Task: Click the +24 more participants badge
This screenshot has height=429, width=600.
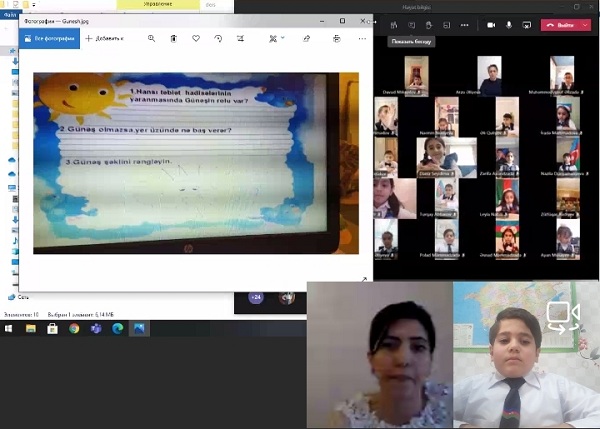Action: [x=256, y=297]
